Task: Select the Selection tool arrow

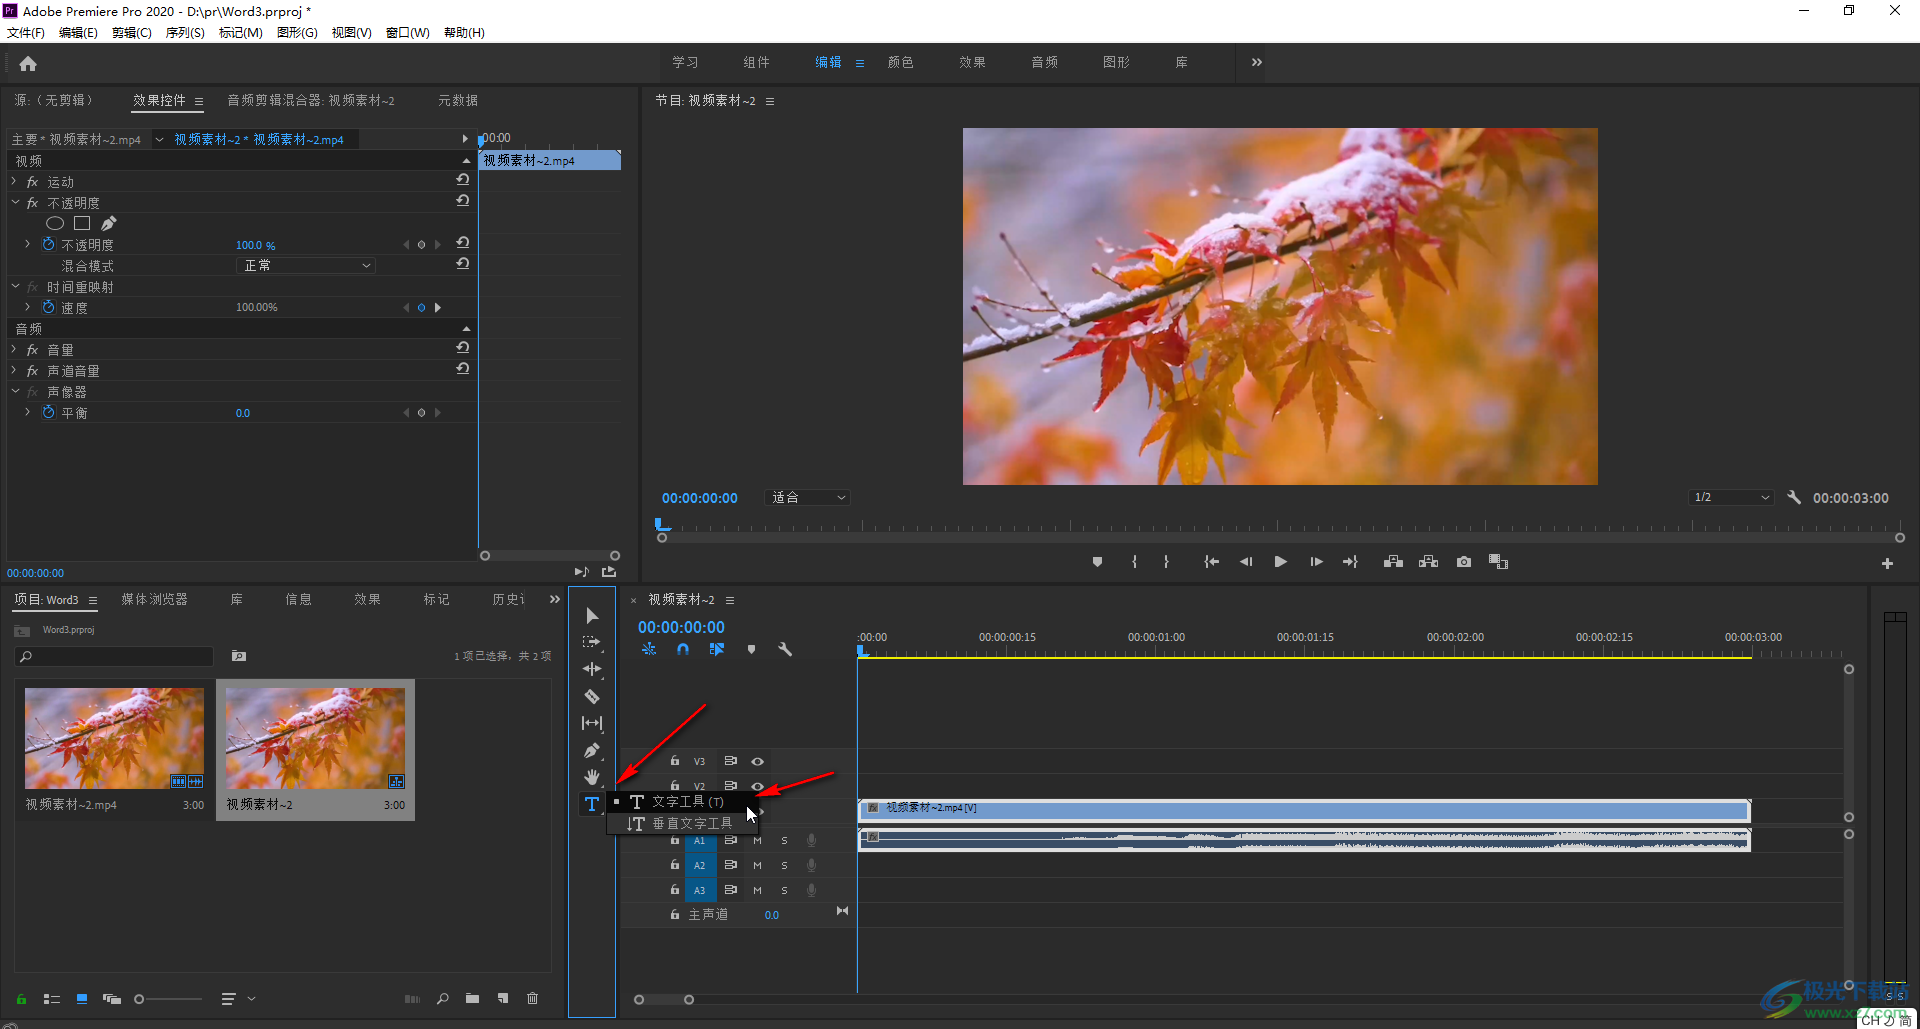Action: (592, 615)
